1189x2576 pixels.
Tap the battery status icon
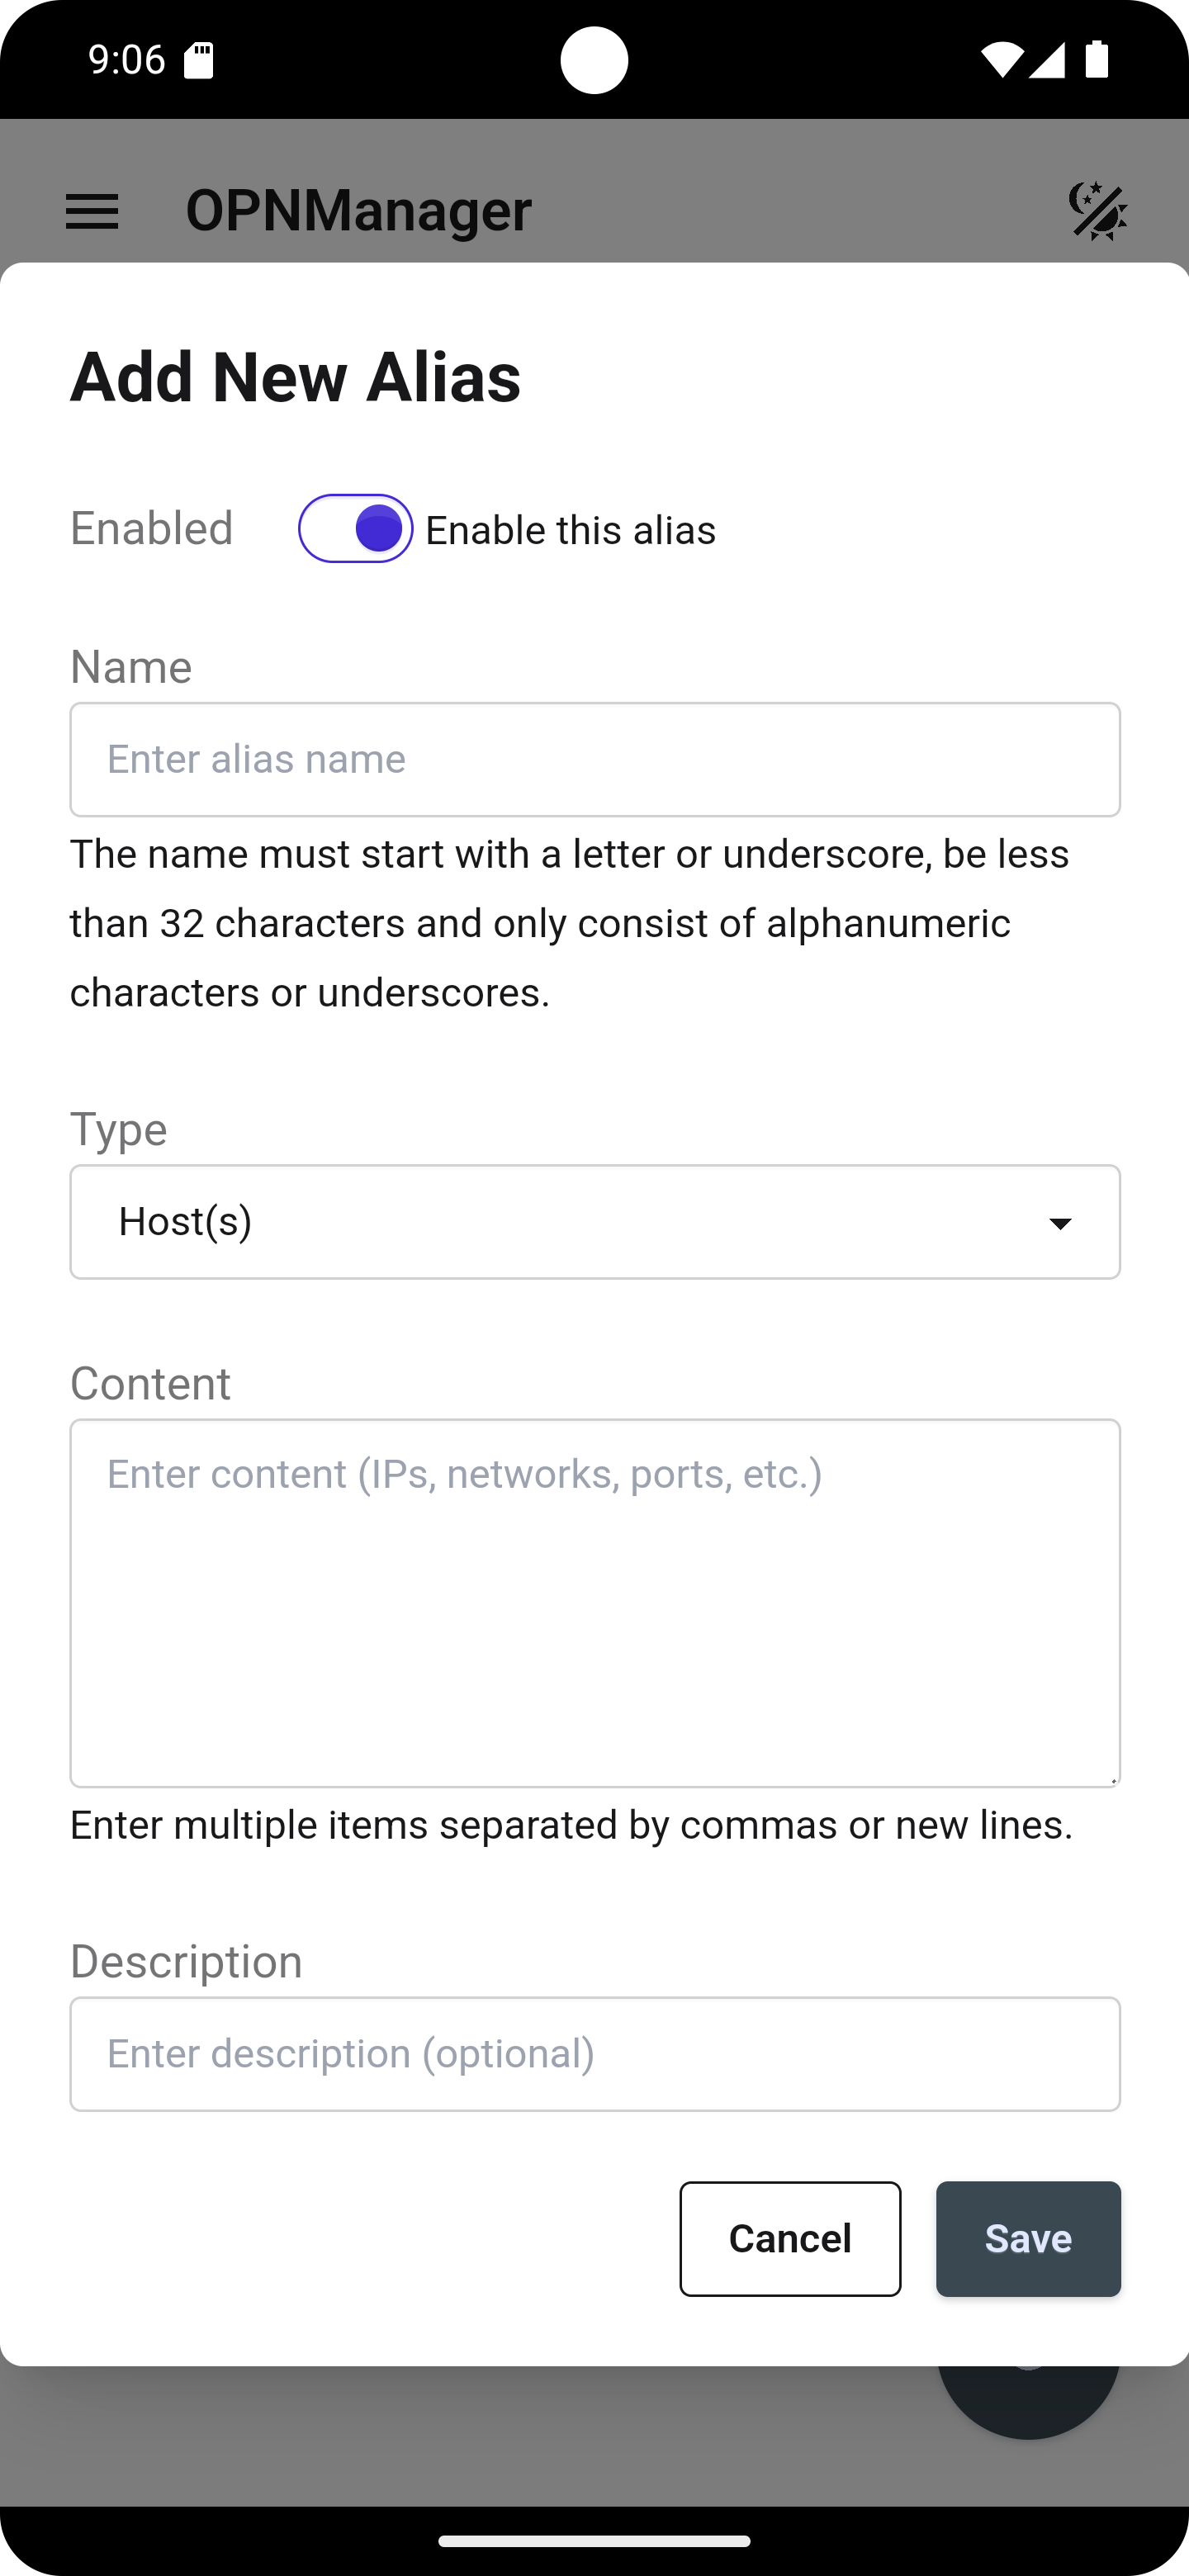pos(1097,60)
